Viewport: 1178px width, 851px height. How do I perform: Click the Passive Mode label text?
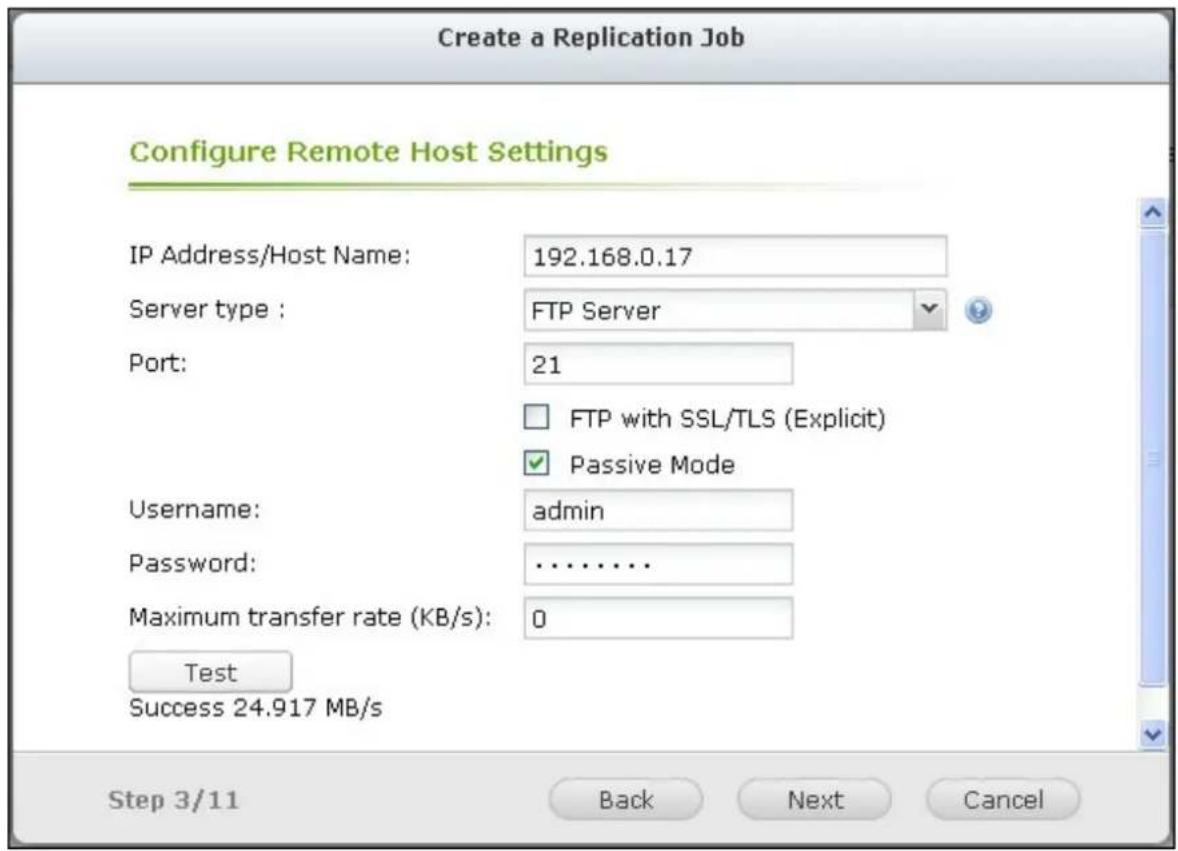tap(652, 465)
